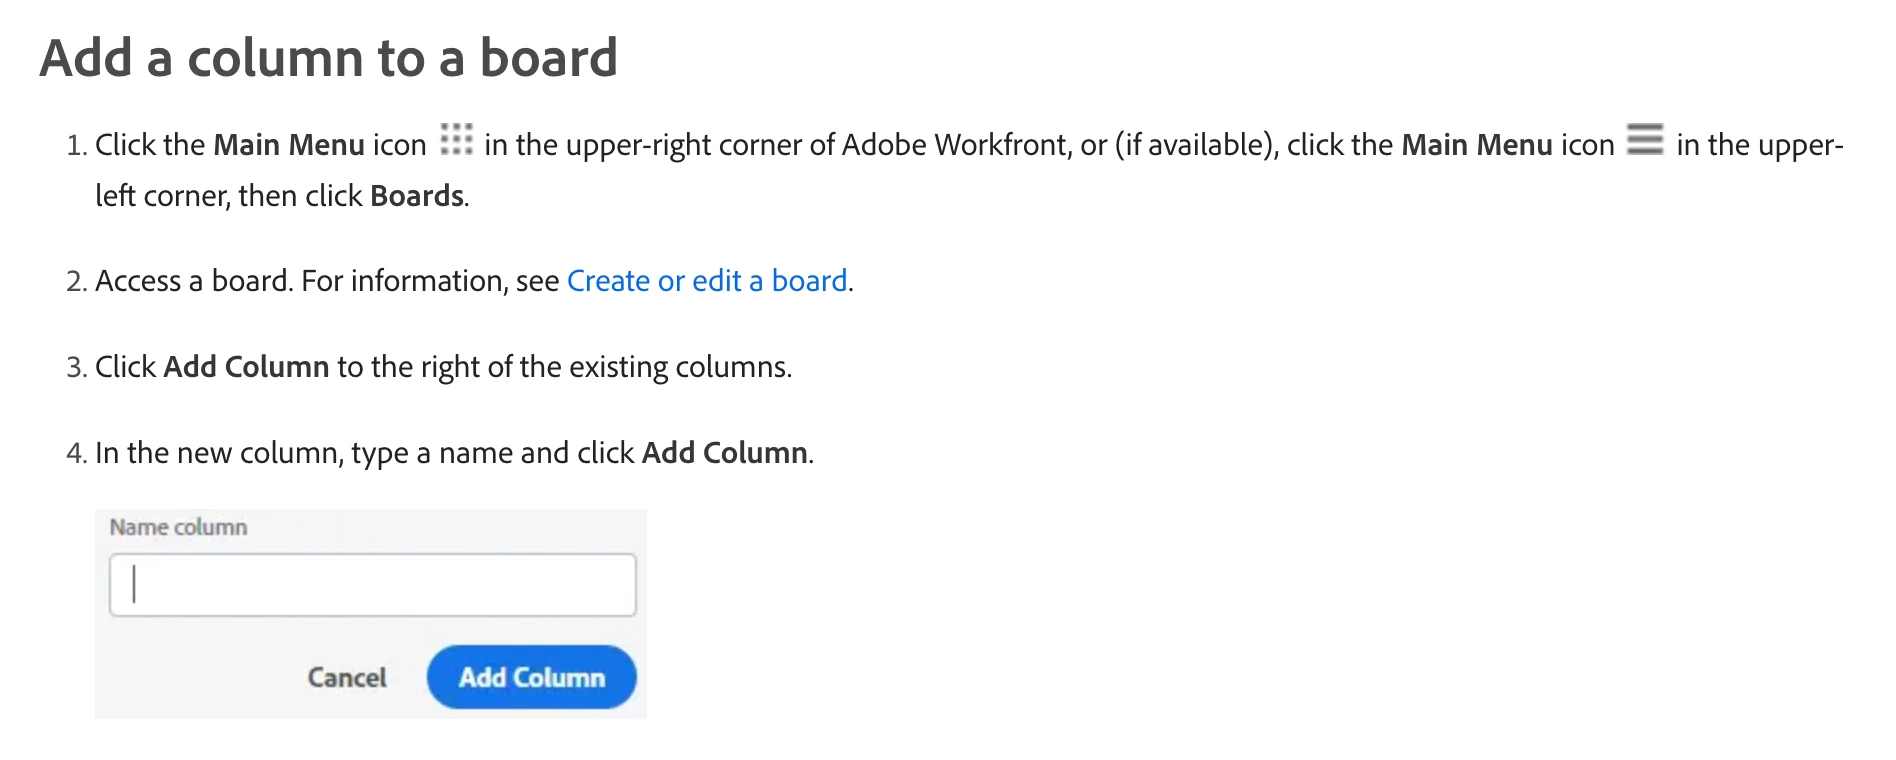Click the hamburger Main Menu icon

(1645, 139)
